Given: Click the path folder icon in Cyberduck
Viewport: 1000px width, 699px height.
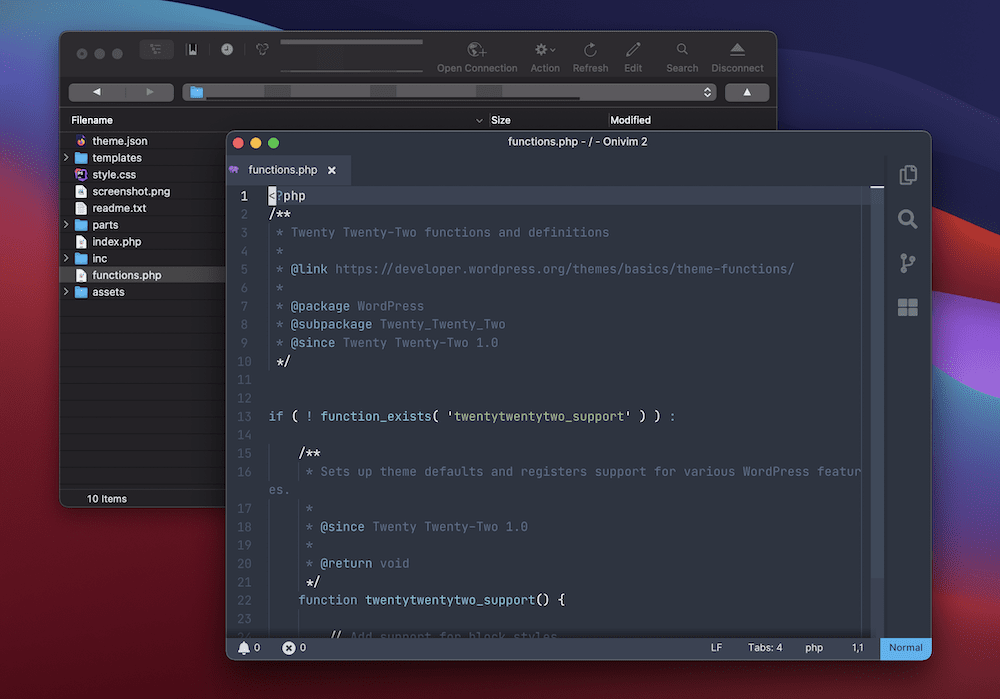Looking at the screenshot, I should point(196,92).
